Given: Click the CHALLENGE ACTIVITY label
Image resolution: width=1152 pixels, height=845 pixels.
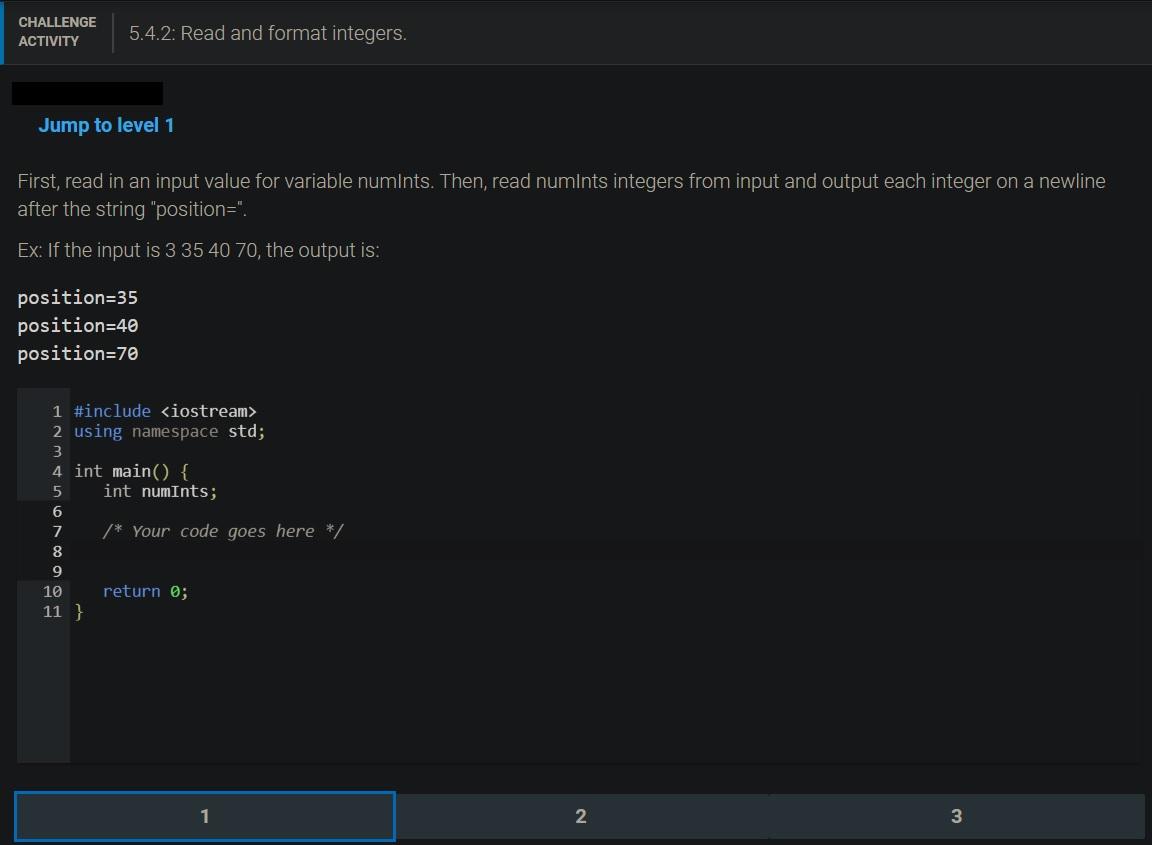Looking at the screenshot, I should (57, 31).
